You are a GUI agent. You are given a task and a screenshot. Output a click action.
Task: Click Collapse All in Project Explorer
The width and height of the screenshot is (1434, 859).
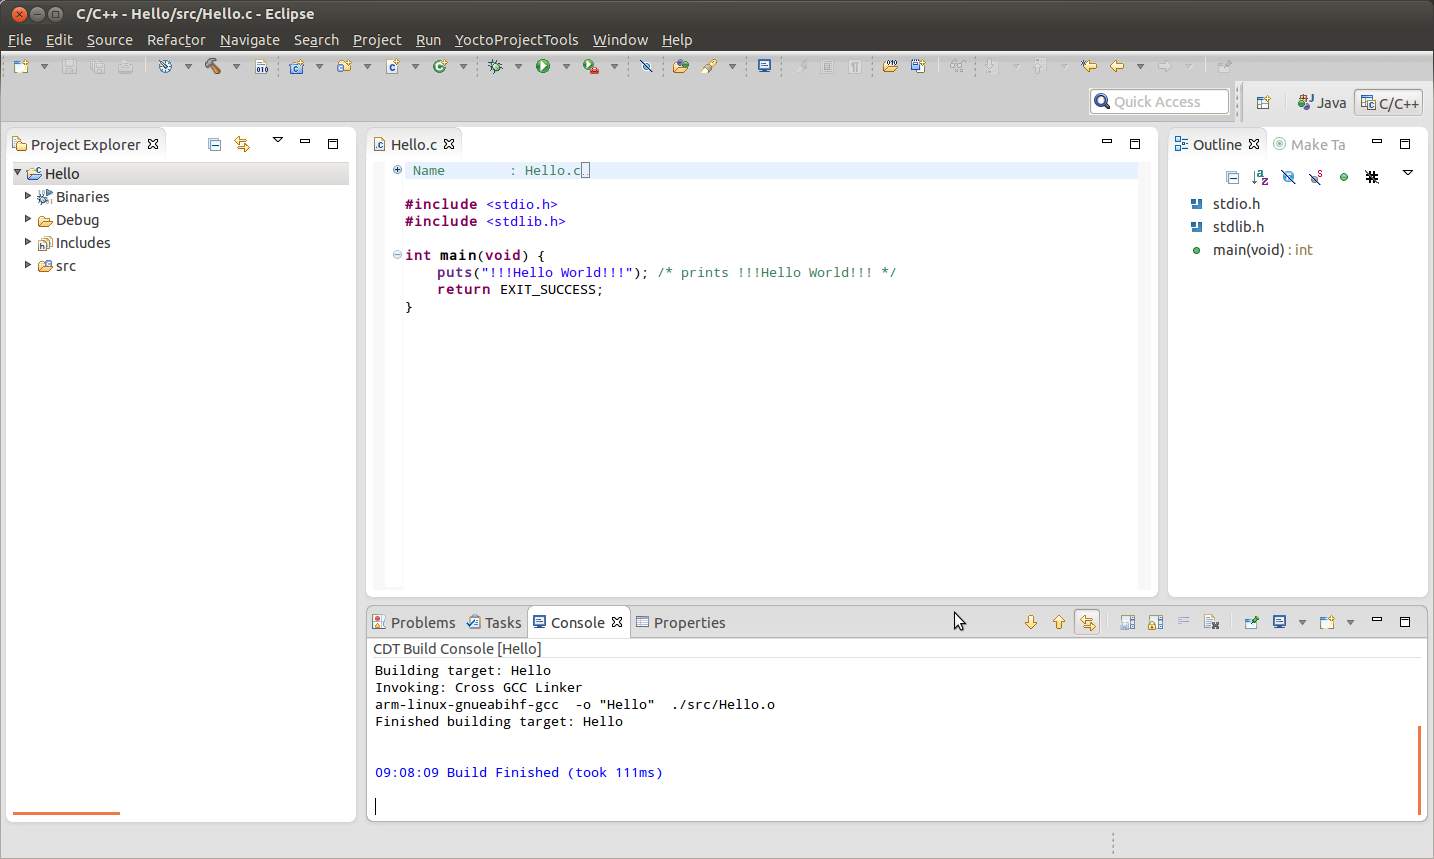[x=214, y=144]
